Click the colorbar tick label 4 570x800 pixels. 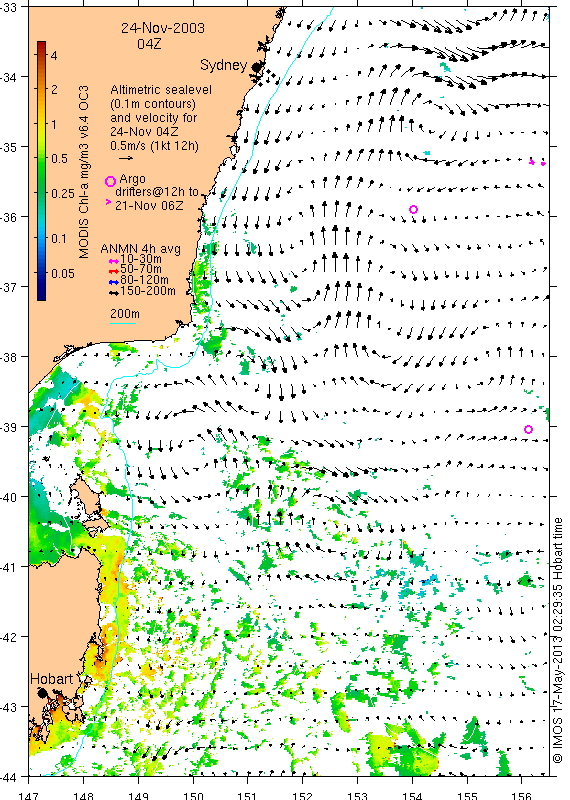pos(54,55)
